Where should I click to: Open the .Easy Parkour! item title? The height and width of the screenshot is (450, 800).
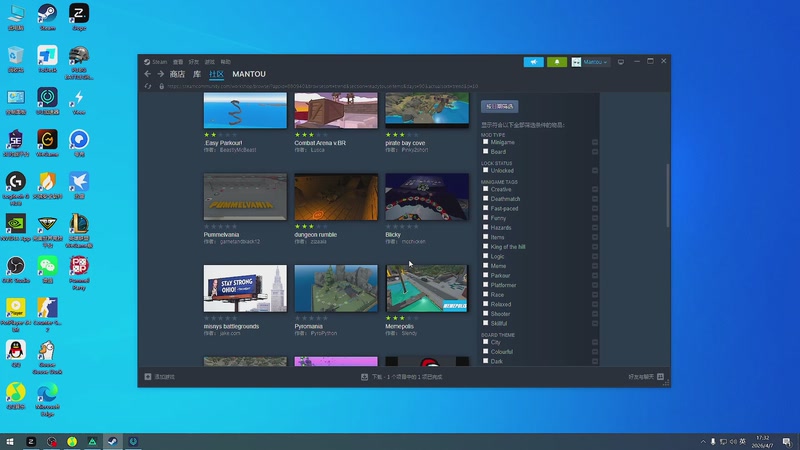(x=223, y=143)
